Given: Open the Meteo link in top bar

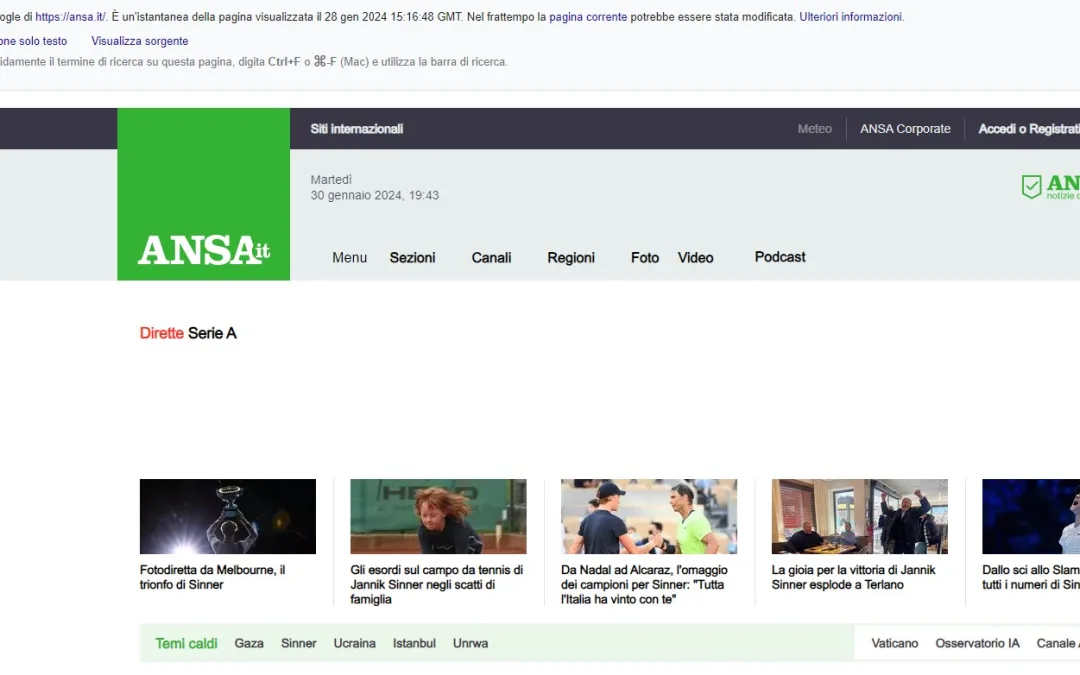Looking at the screenshot, I should click(x=814, y=129).
